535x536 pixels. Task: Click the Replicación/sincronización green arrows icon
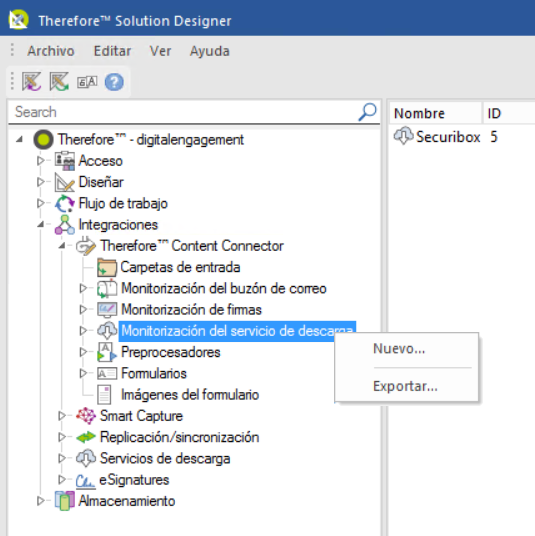(x=86, y=437)
